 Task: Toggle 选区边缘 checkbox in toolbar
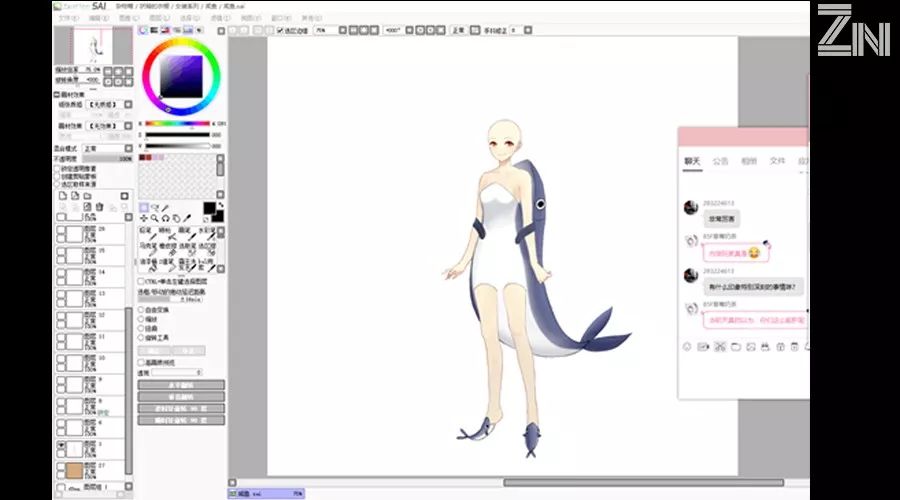click(280, 30)
